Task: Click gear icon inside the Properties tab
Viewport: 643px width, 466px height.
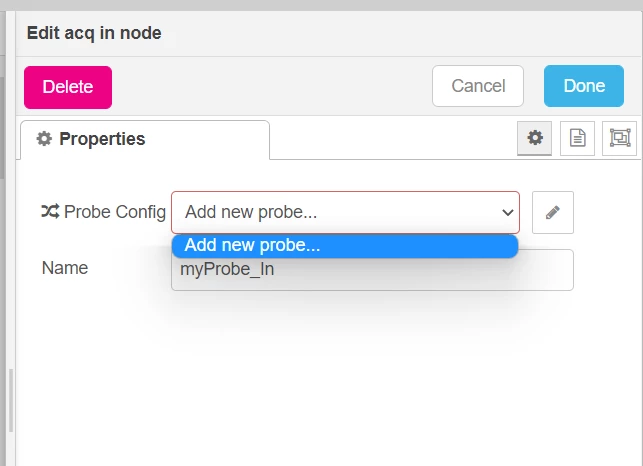Action: 44,139
